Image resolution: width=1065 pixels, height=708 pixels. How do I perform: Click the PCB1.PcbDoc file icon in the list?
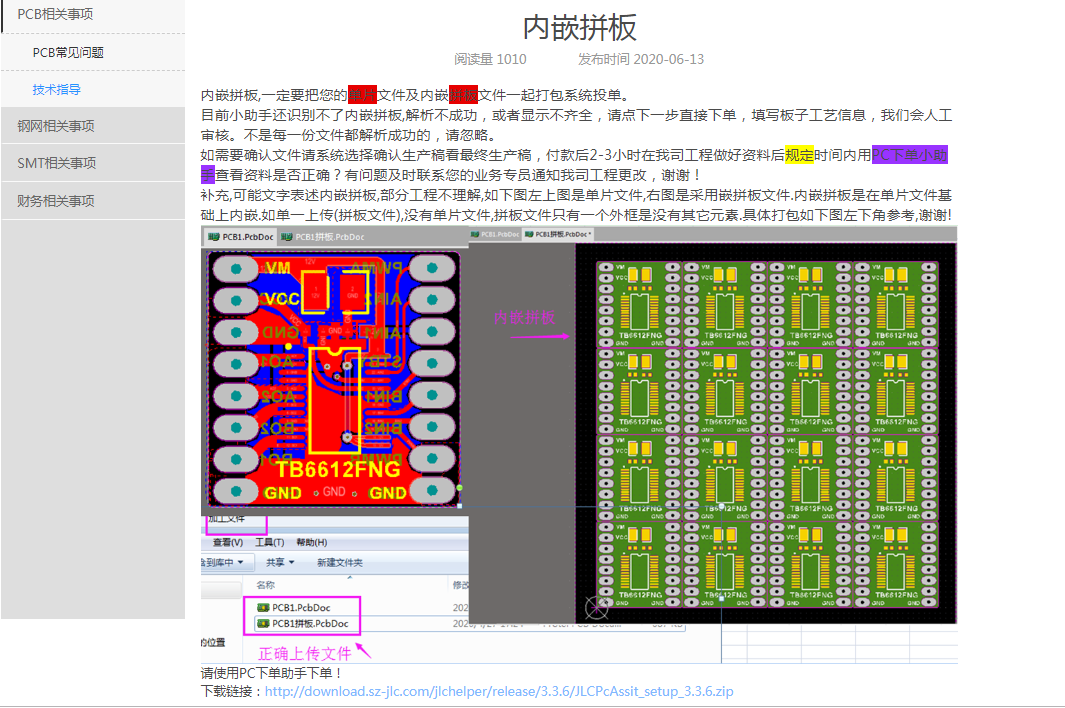pyautogui.click(x=263, y=607)
